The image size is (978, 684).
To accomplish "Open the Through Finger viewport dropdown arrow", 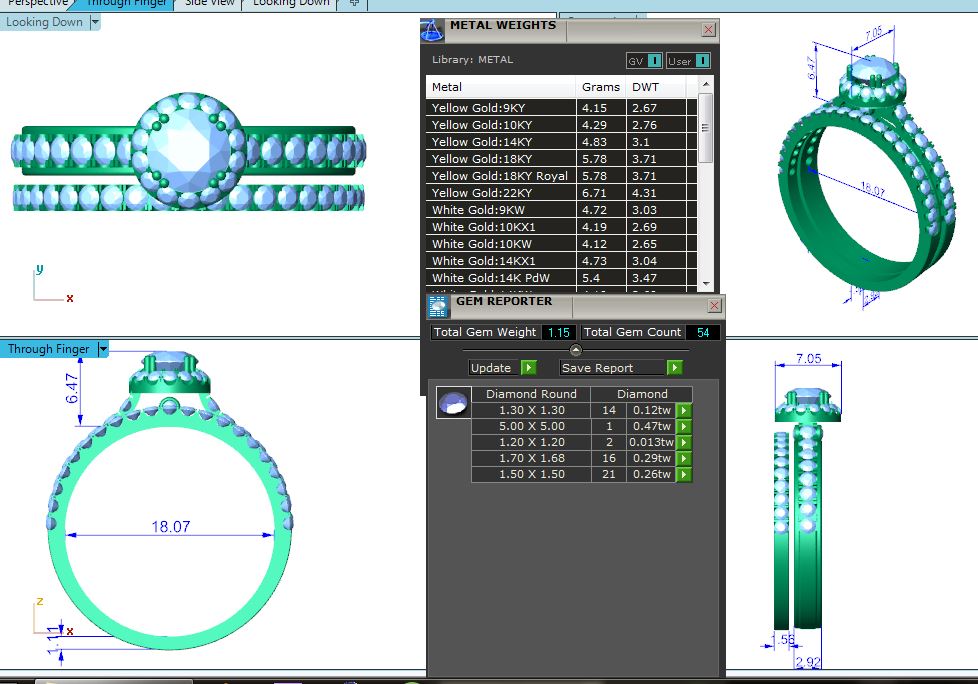I will click(103, 349).
